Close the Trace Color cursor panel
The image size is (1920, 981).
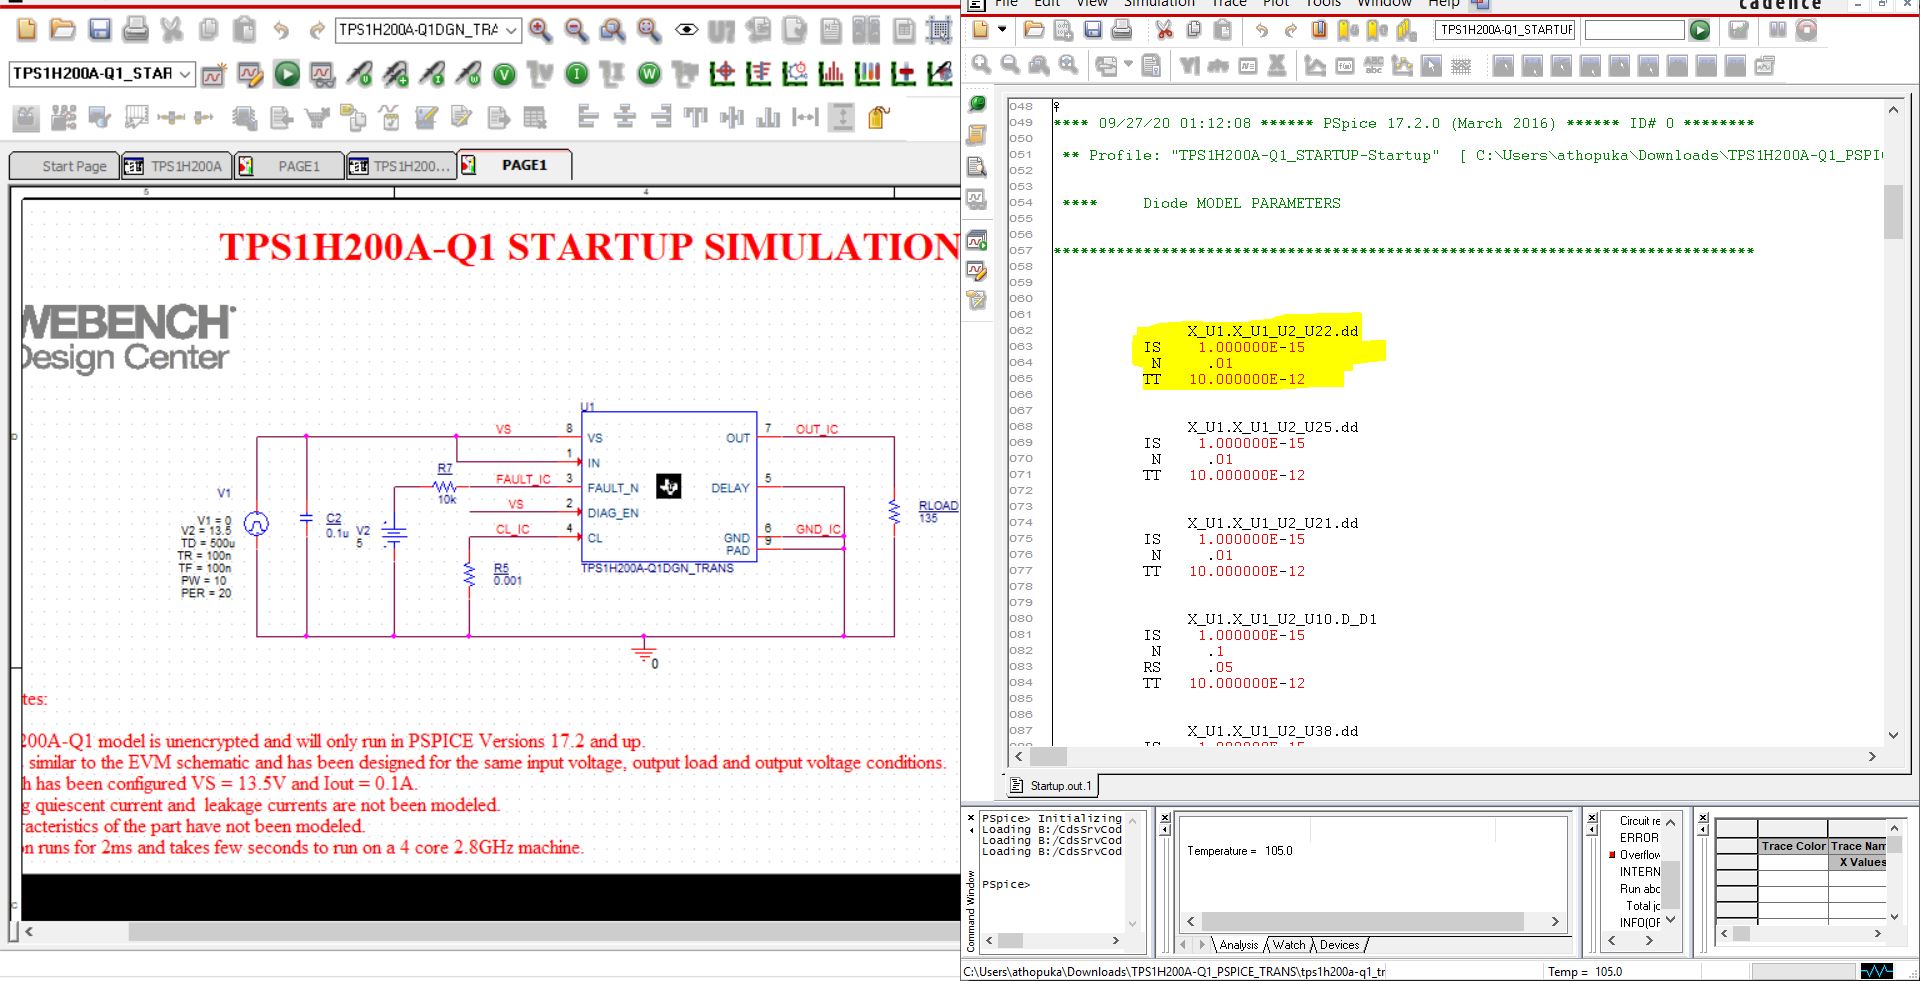click(1703, 818)
